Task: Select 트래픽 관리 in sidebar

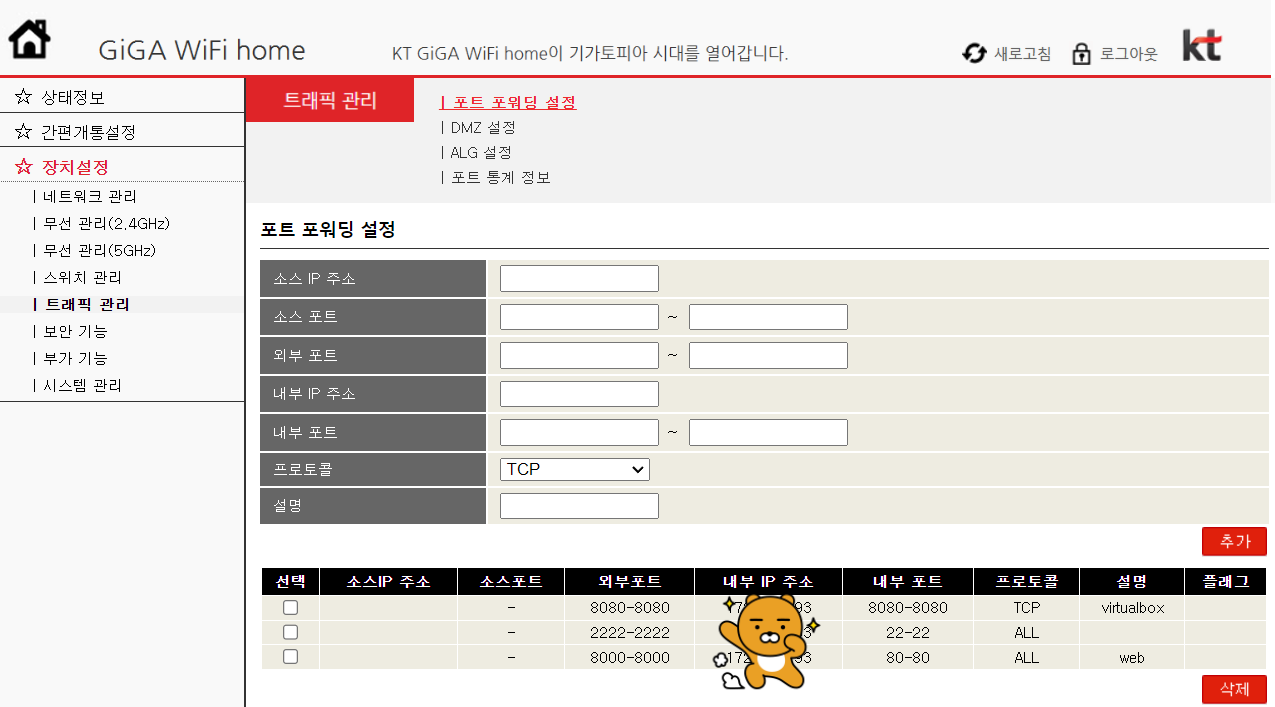Action: pos(87,304)
